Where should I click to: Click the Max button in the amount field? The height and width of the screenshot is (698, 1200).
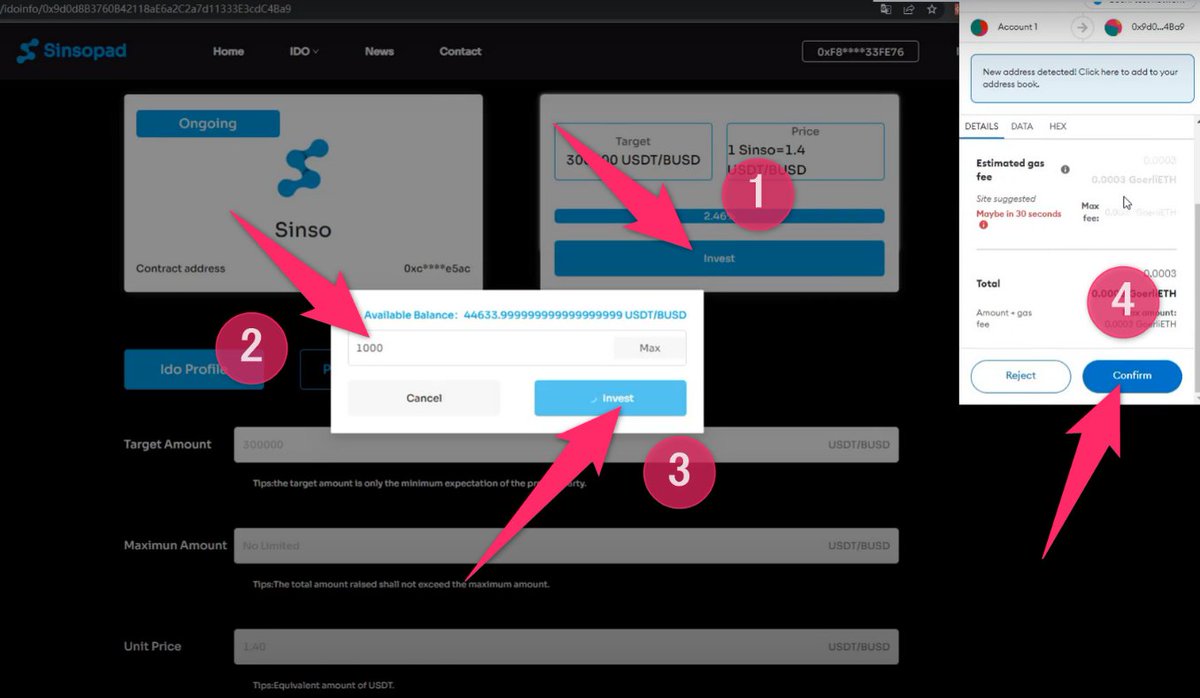pos(650,348)
